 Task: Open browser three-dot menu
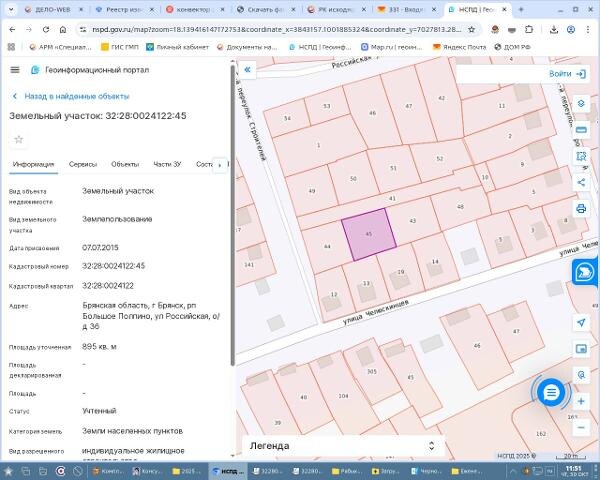(588, 29)
